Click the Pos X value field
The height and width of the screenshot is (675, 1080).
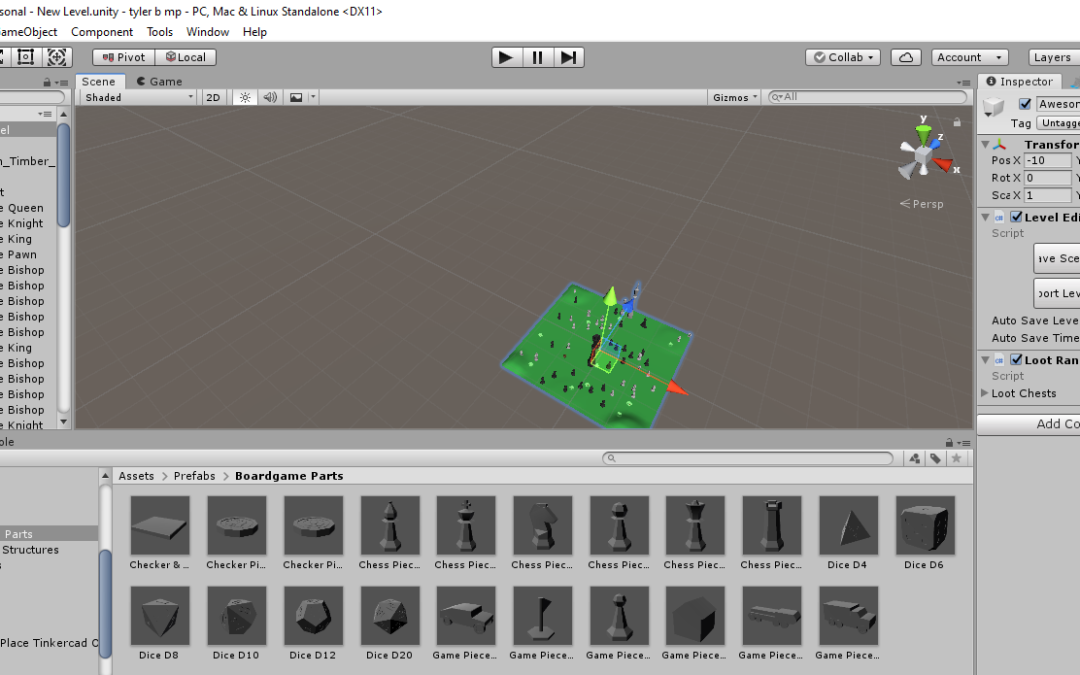(1048, 160)
